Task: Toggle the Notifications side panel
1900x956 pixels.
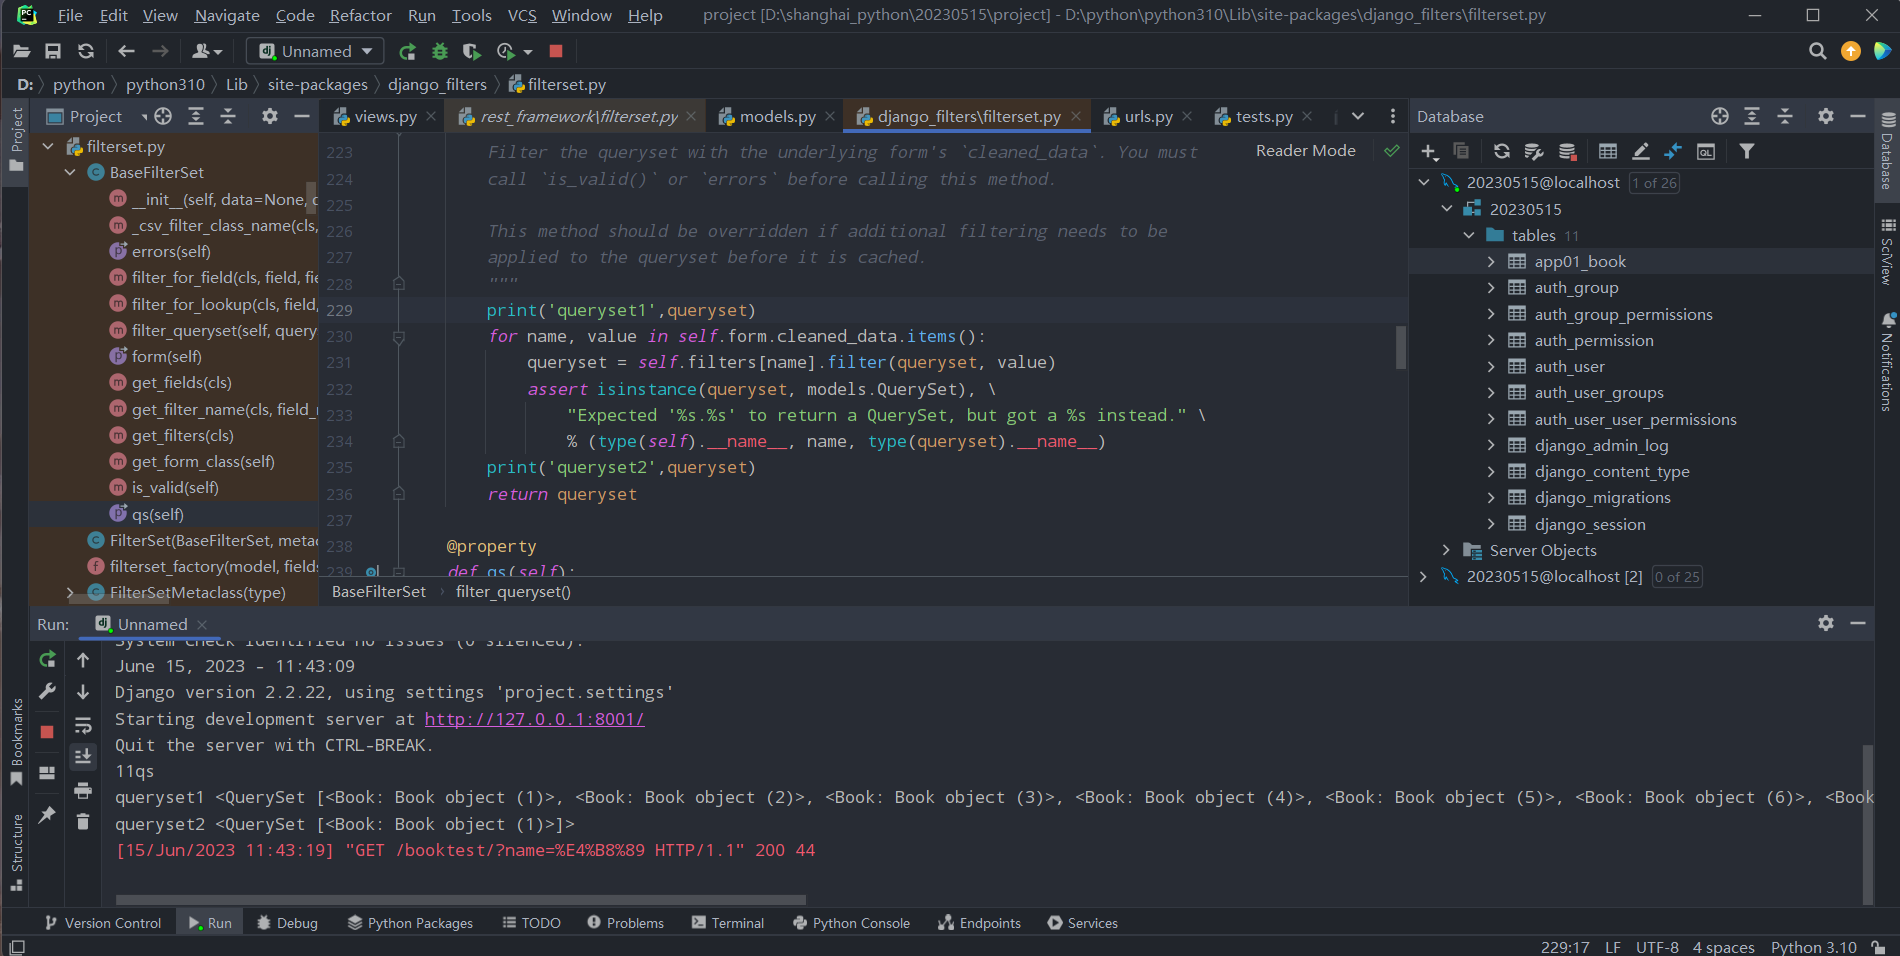Action: tap(1887, 361)
